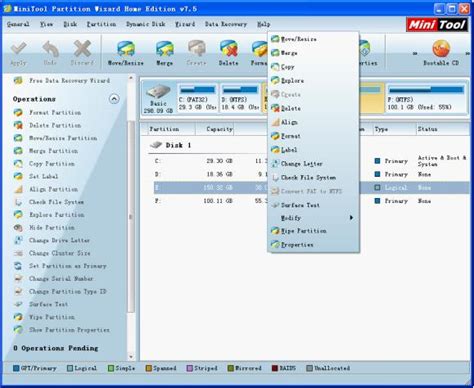This screenshot has width=474, height=388.
Task: Open the View menu
Action: [x=46, y=24]
